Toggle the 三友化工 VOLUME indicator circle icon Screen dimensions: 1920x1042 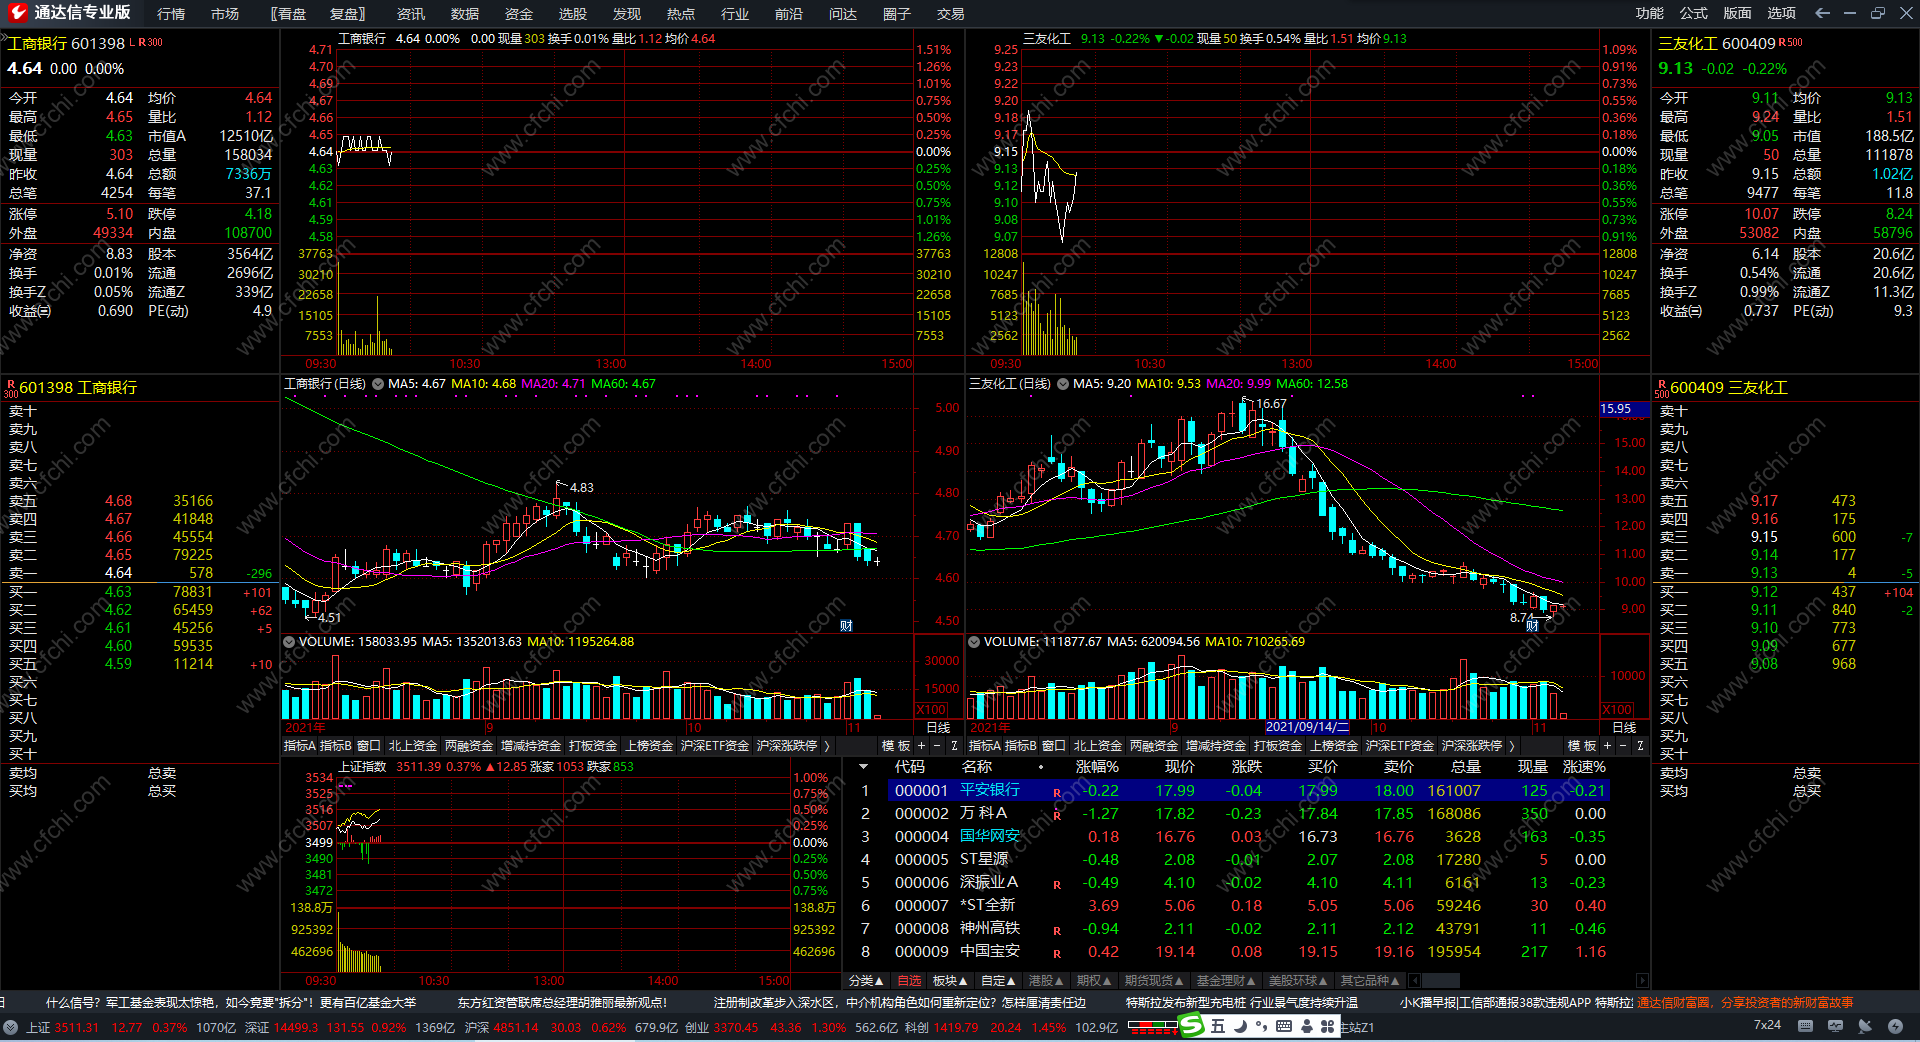[974, 642]
